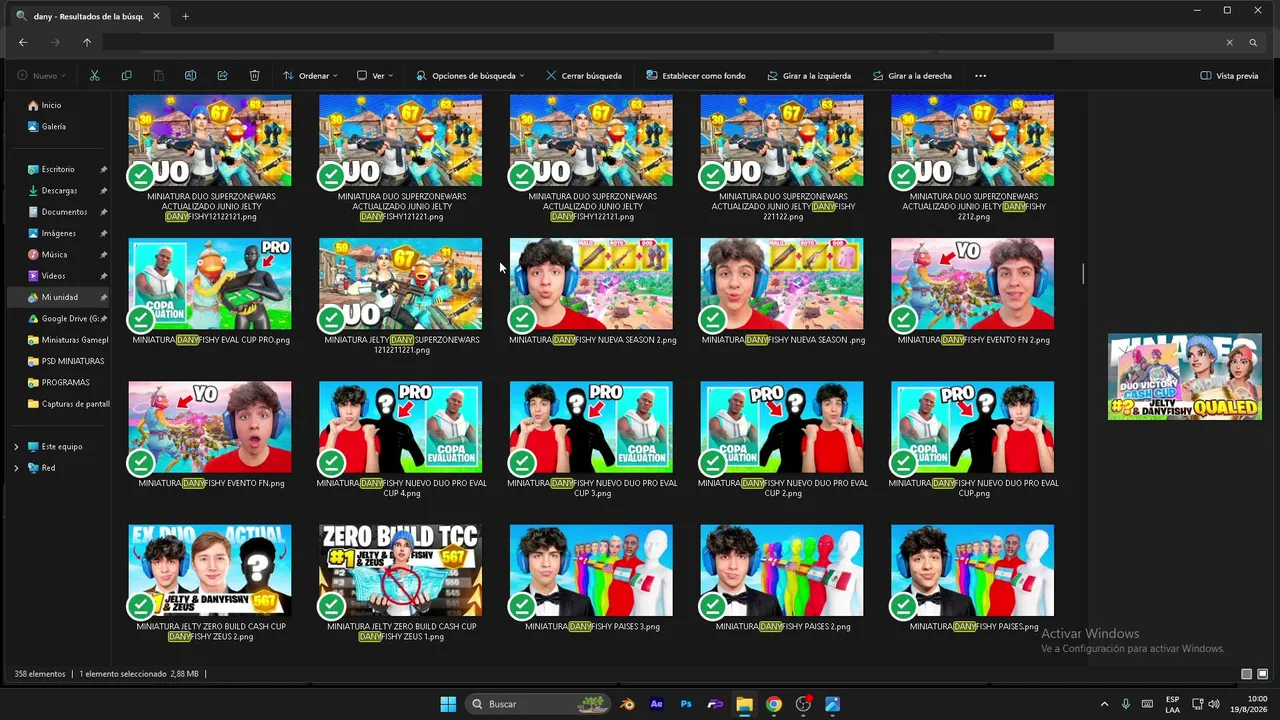The image size is (1280, 720).
Task: Click the Rename icon in the toolbar
Action: pyautogui.click(x=190, y=76)
